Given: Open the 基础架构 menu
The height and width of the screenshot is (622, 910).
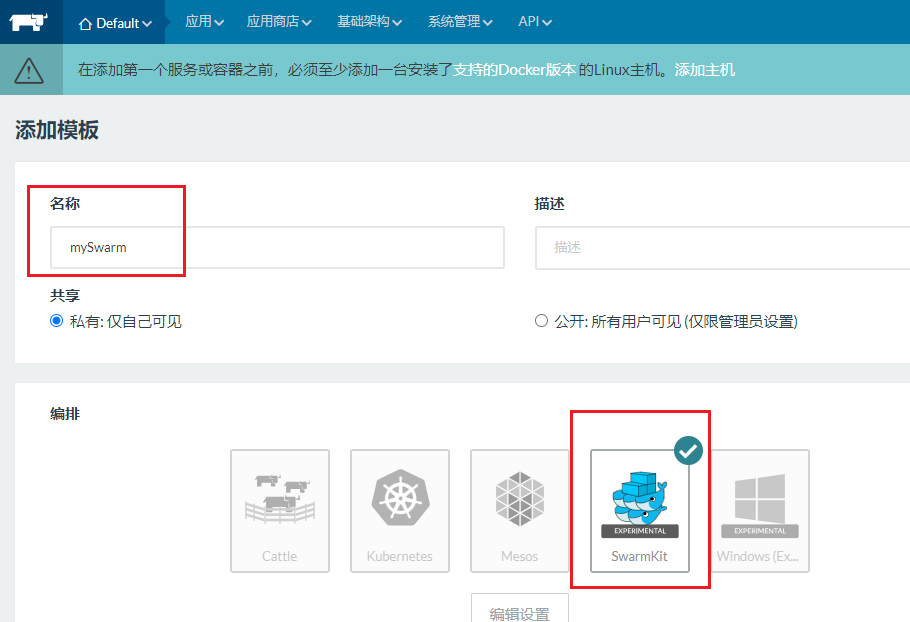Looking at the screenshot, I should point(369,22).
